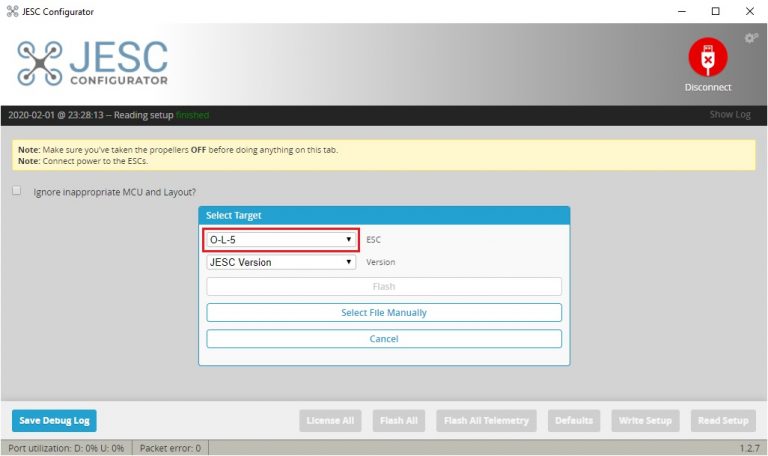Click the version number 1.2.7

point(749,448)
